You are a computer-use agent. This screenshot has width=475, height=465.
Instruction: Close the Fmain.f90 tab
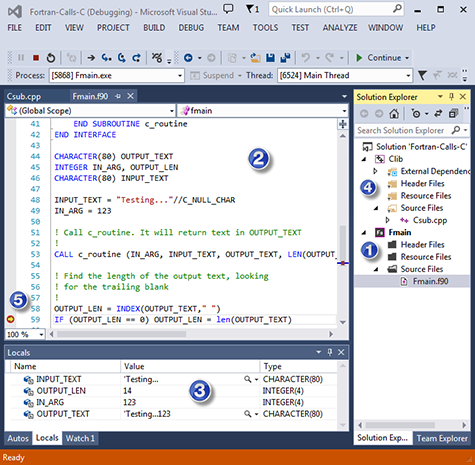tap(131, 96)
